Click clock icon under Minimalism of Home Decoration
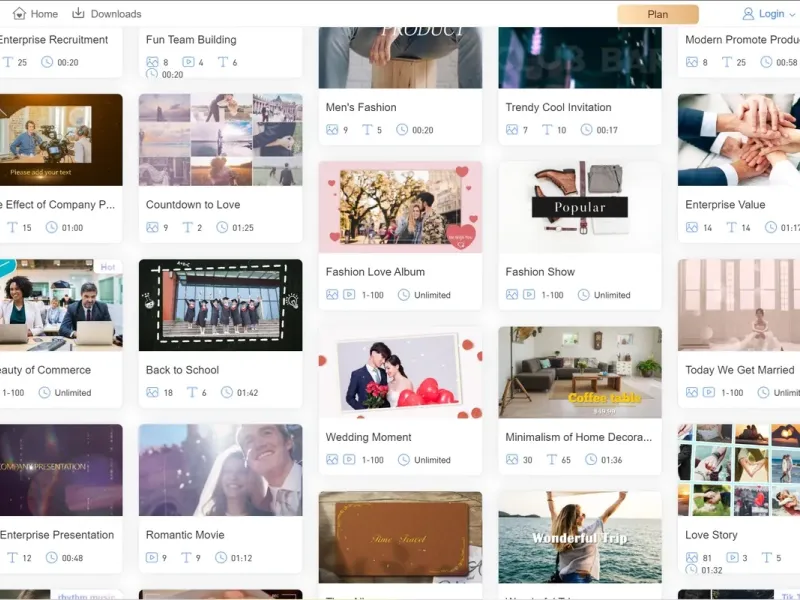 591,460
